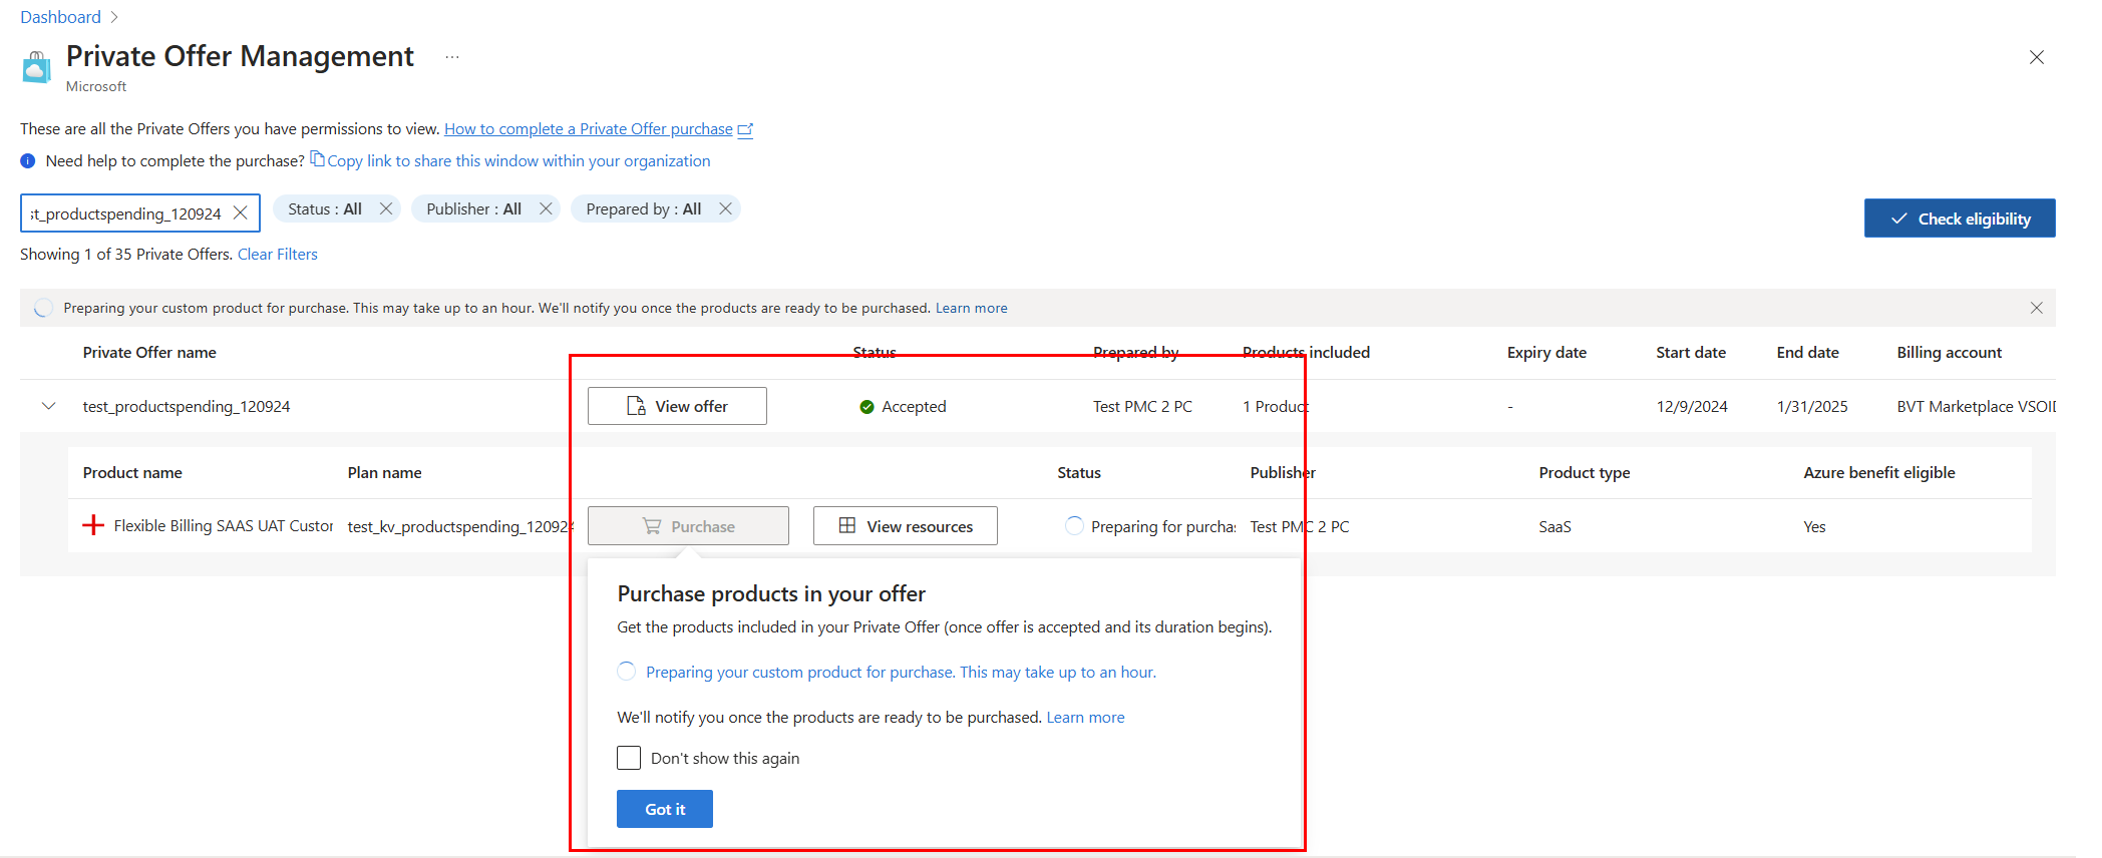Open Learn more in the notification banner
Screen dimensions: 2102x858
click(x=971, y=308)
